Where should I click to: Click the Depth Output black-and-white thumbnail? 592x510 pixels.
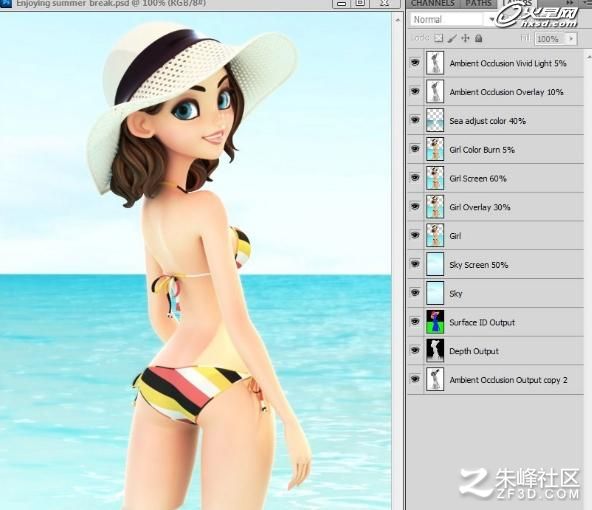point(435,350)
